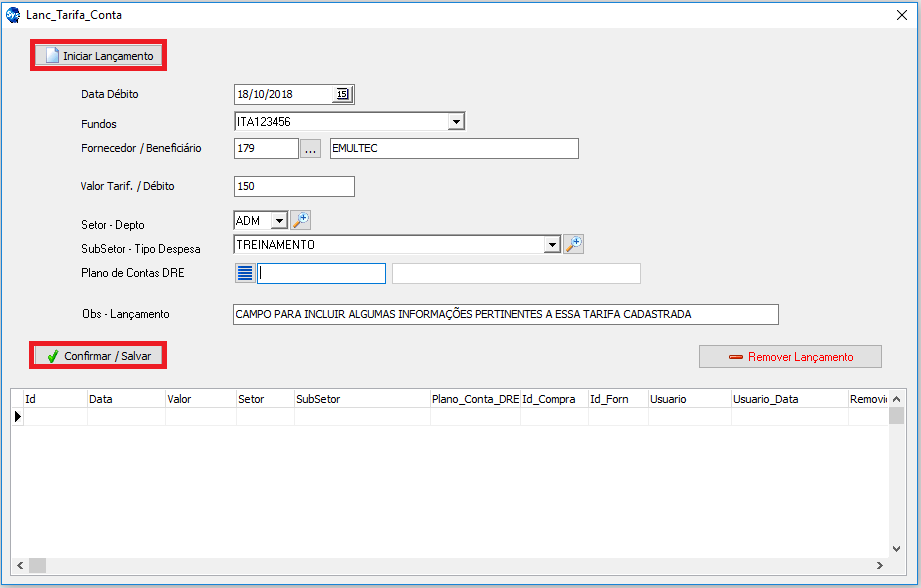Viewport: 921px width, 588px height.
Task: Open Plano de Contas DRE list icon
Action: click(x=245, y=274)
